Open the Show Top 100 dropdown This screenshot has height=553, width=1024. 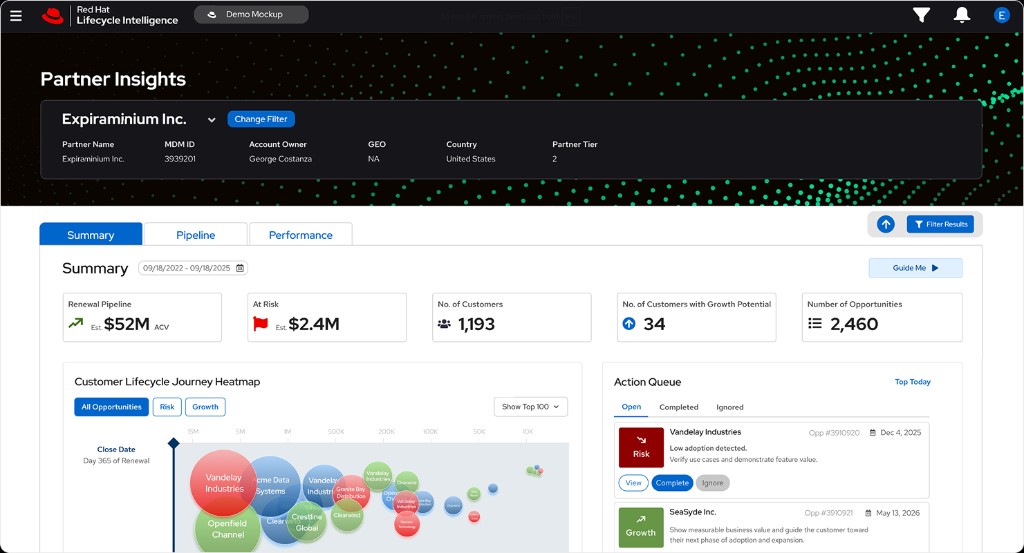pos(530,407)
